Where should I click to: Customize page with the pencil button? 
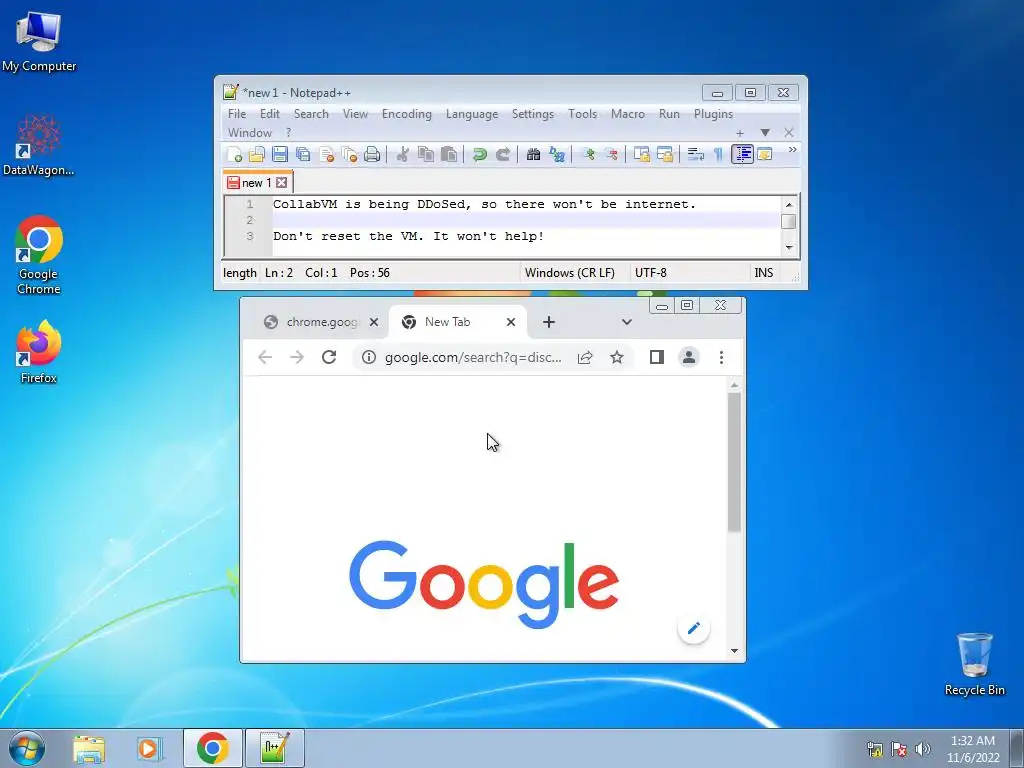(x=694, y=628)
